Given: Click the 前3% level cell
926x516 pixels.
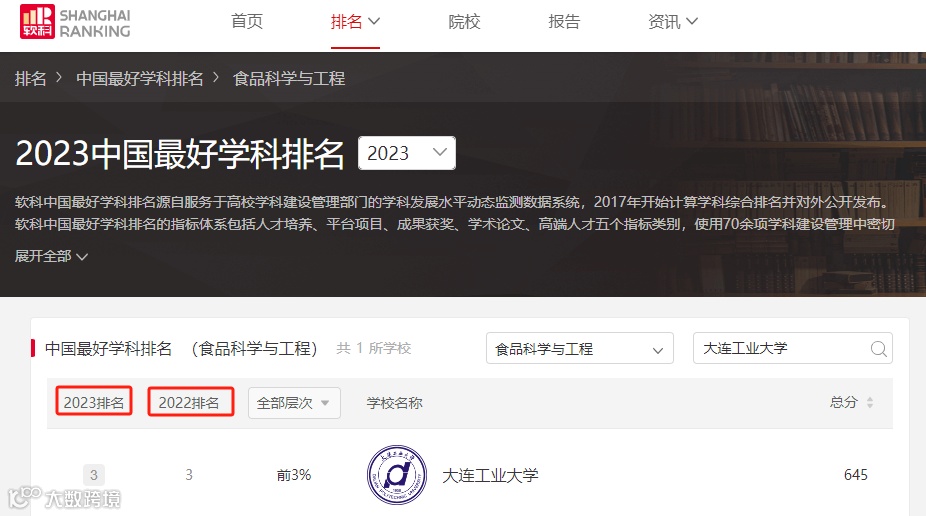Looking at the screenshot, I should tap(294, 475).
